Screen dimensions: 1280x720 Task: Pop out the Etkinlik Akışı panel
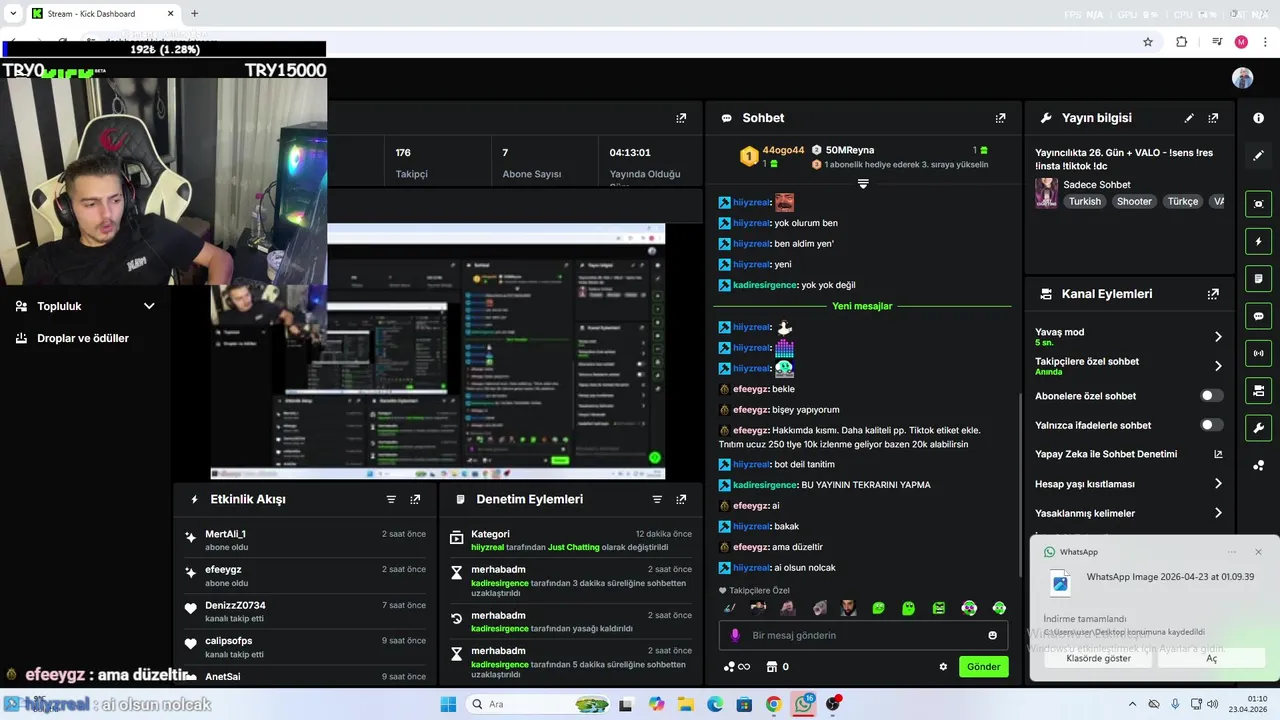coord(415,499)
